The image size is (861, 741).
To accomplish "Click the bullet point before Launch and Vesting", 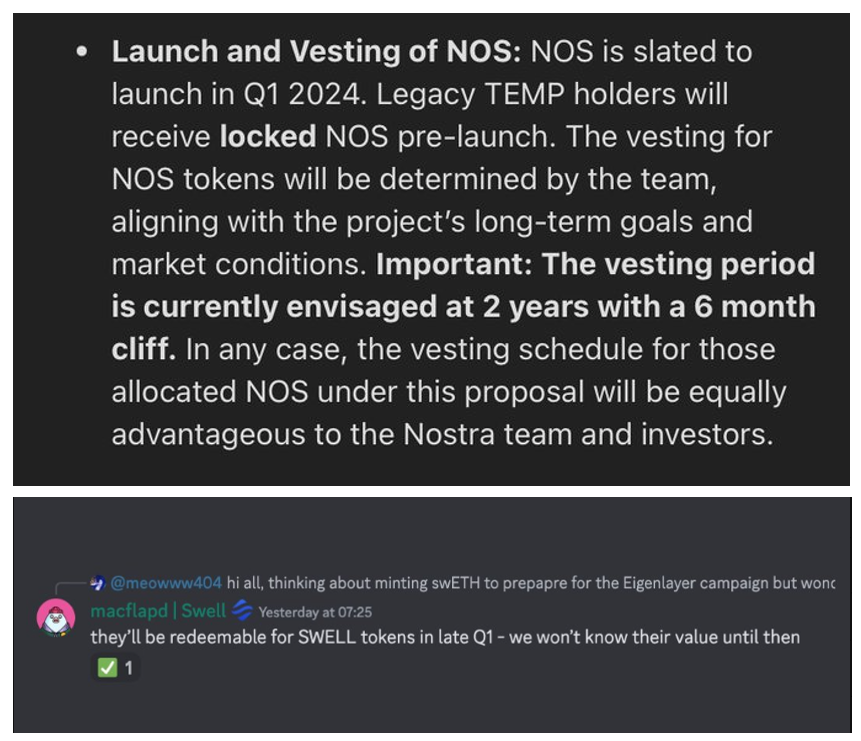I will (x=83, y=53).
